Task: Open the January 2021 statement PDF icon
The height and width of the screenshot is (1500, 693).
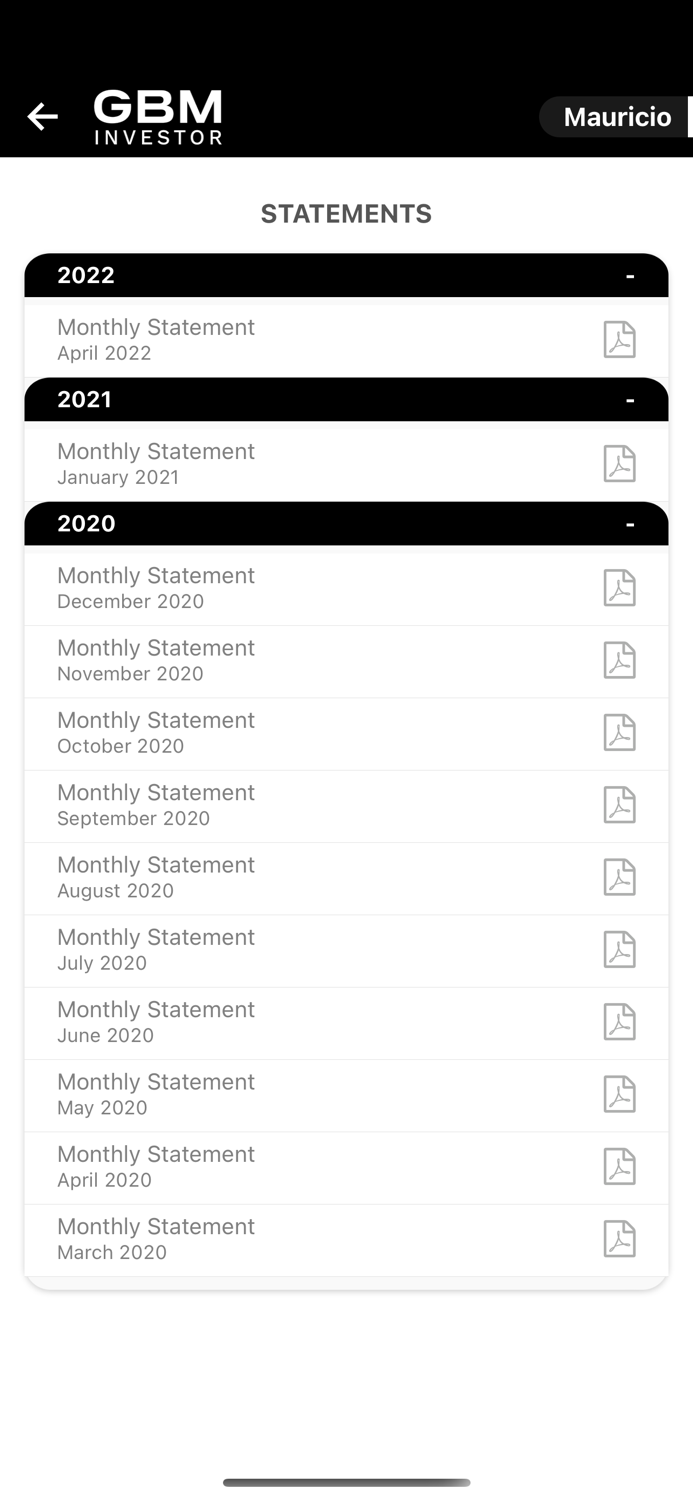Action: coord(619,463)
